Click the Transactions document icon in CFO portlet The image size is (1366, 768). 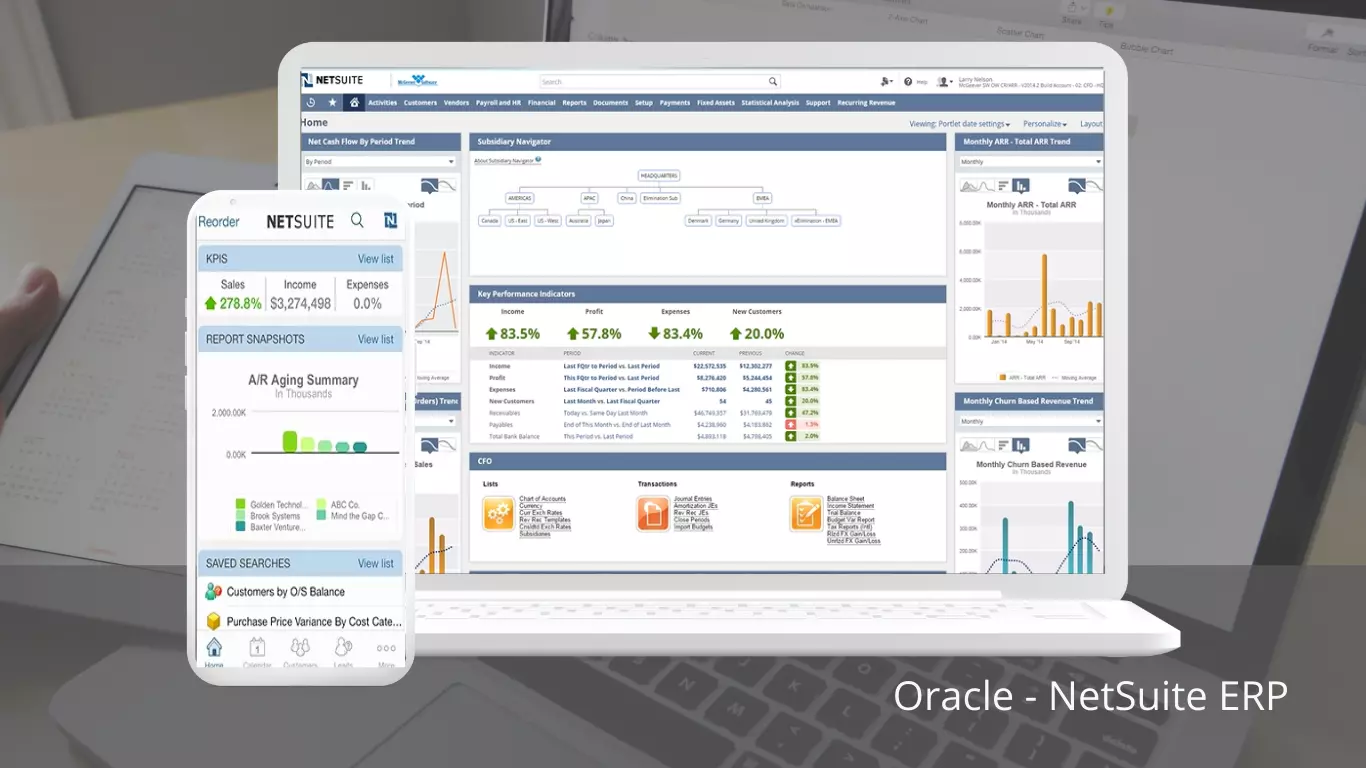[653, 513]
